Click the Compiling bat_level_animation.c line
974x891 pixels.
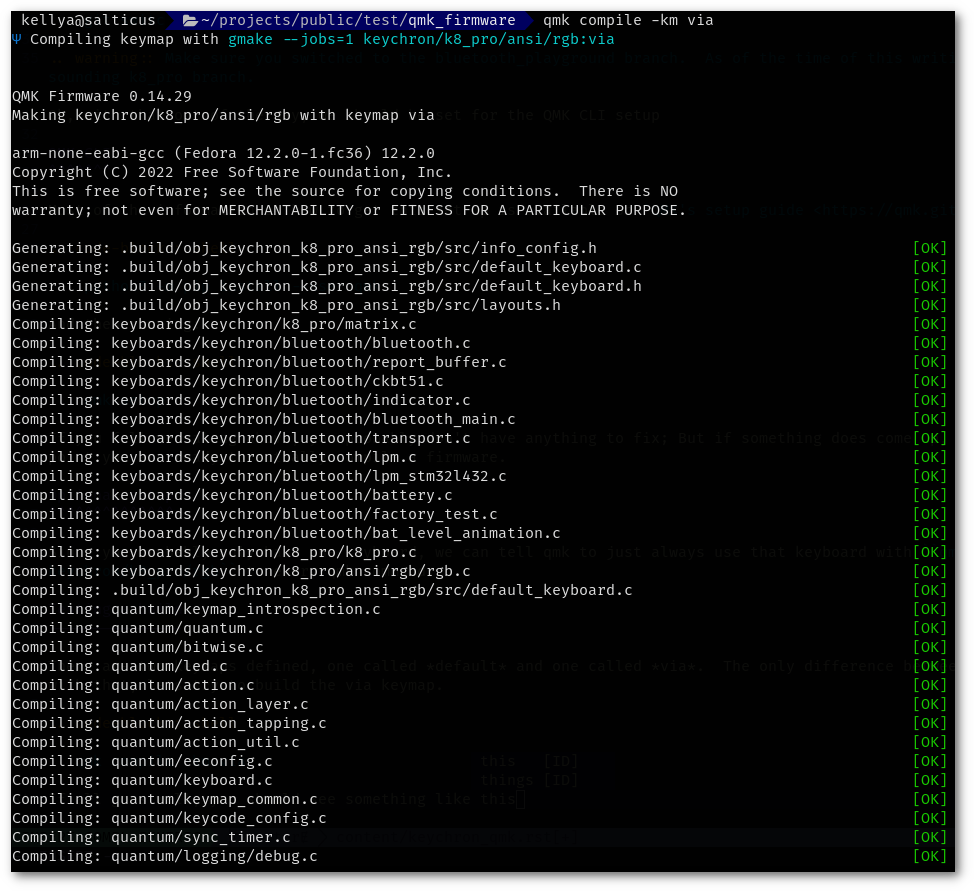286,534
